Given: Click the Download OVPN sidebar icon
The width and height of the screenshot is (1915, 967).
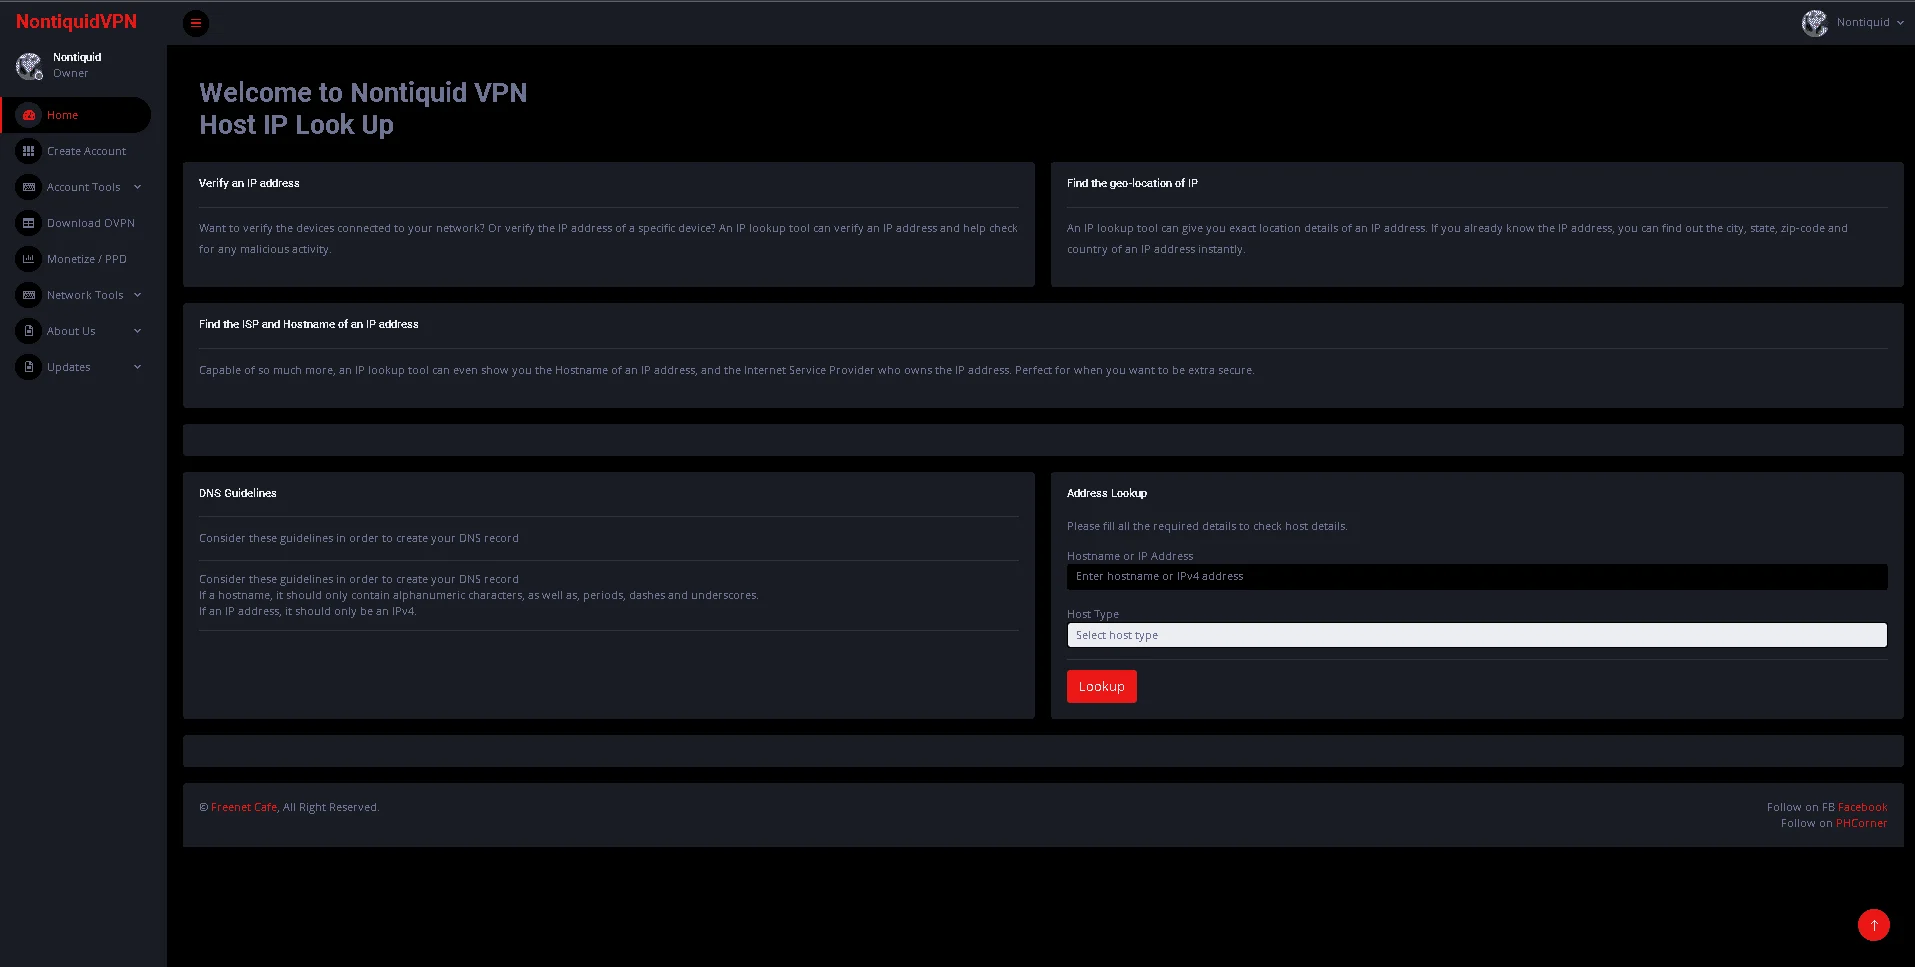Looking at the screenshot, I should click(29, 223).
